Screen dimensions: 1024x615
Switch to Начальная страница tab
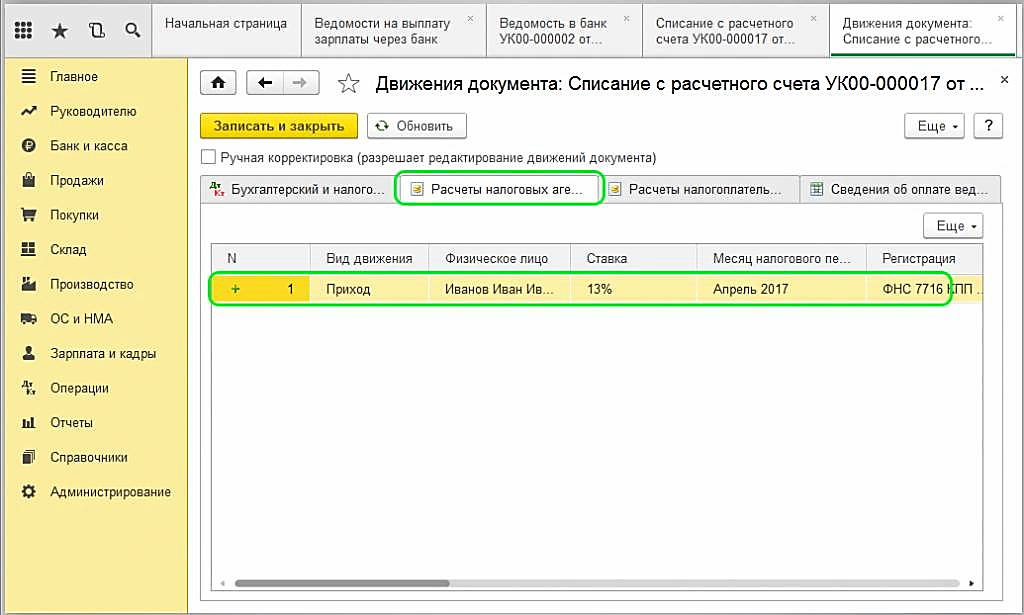(226, 31)
